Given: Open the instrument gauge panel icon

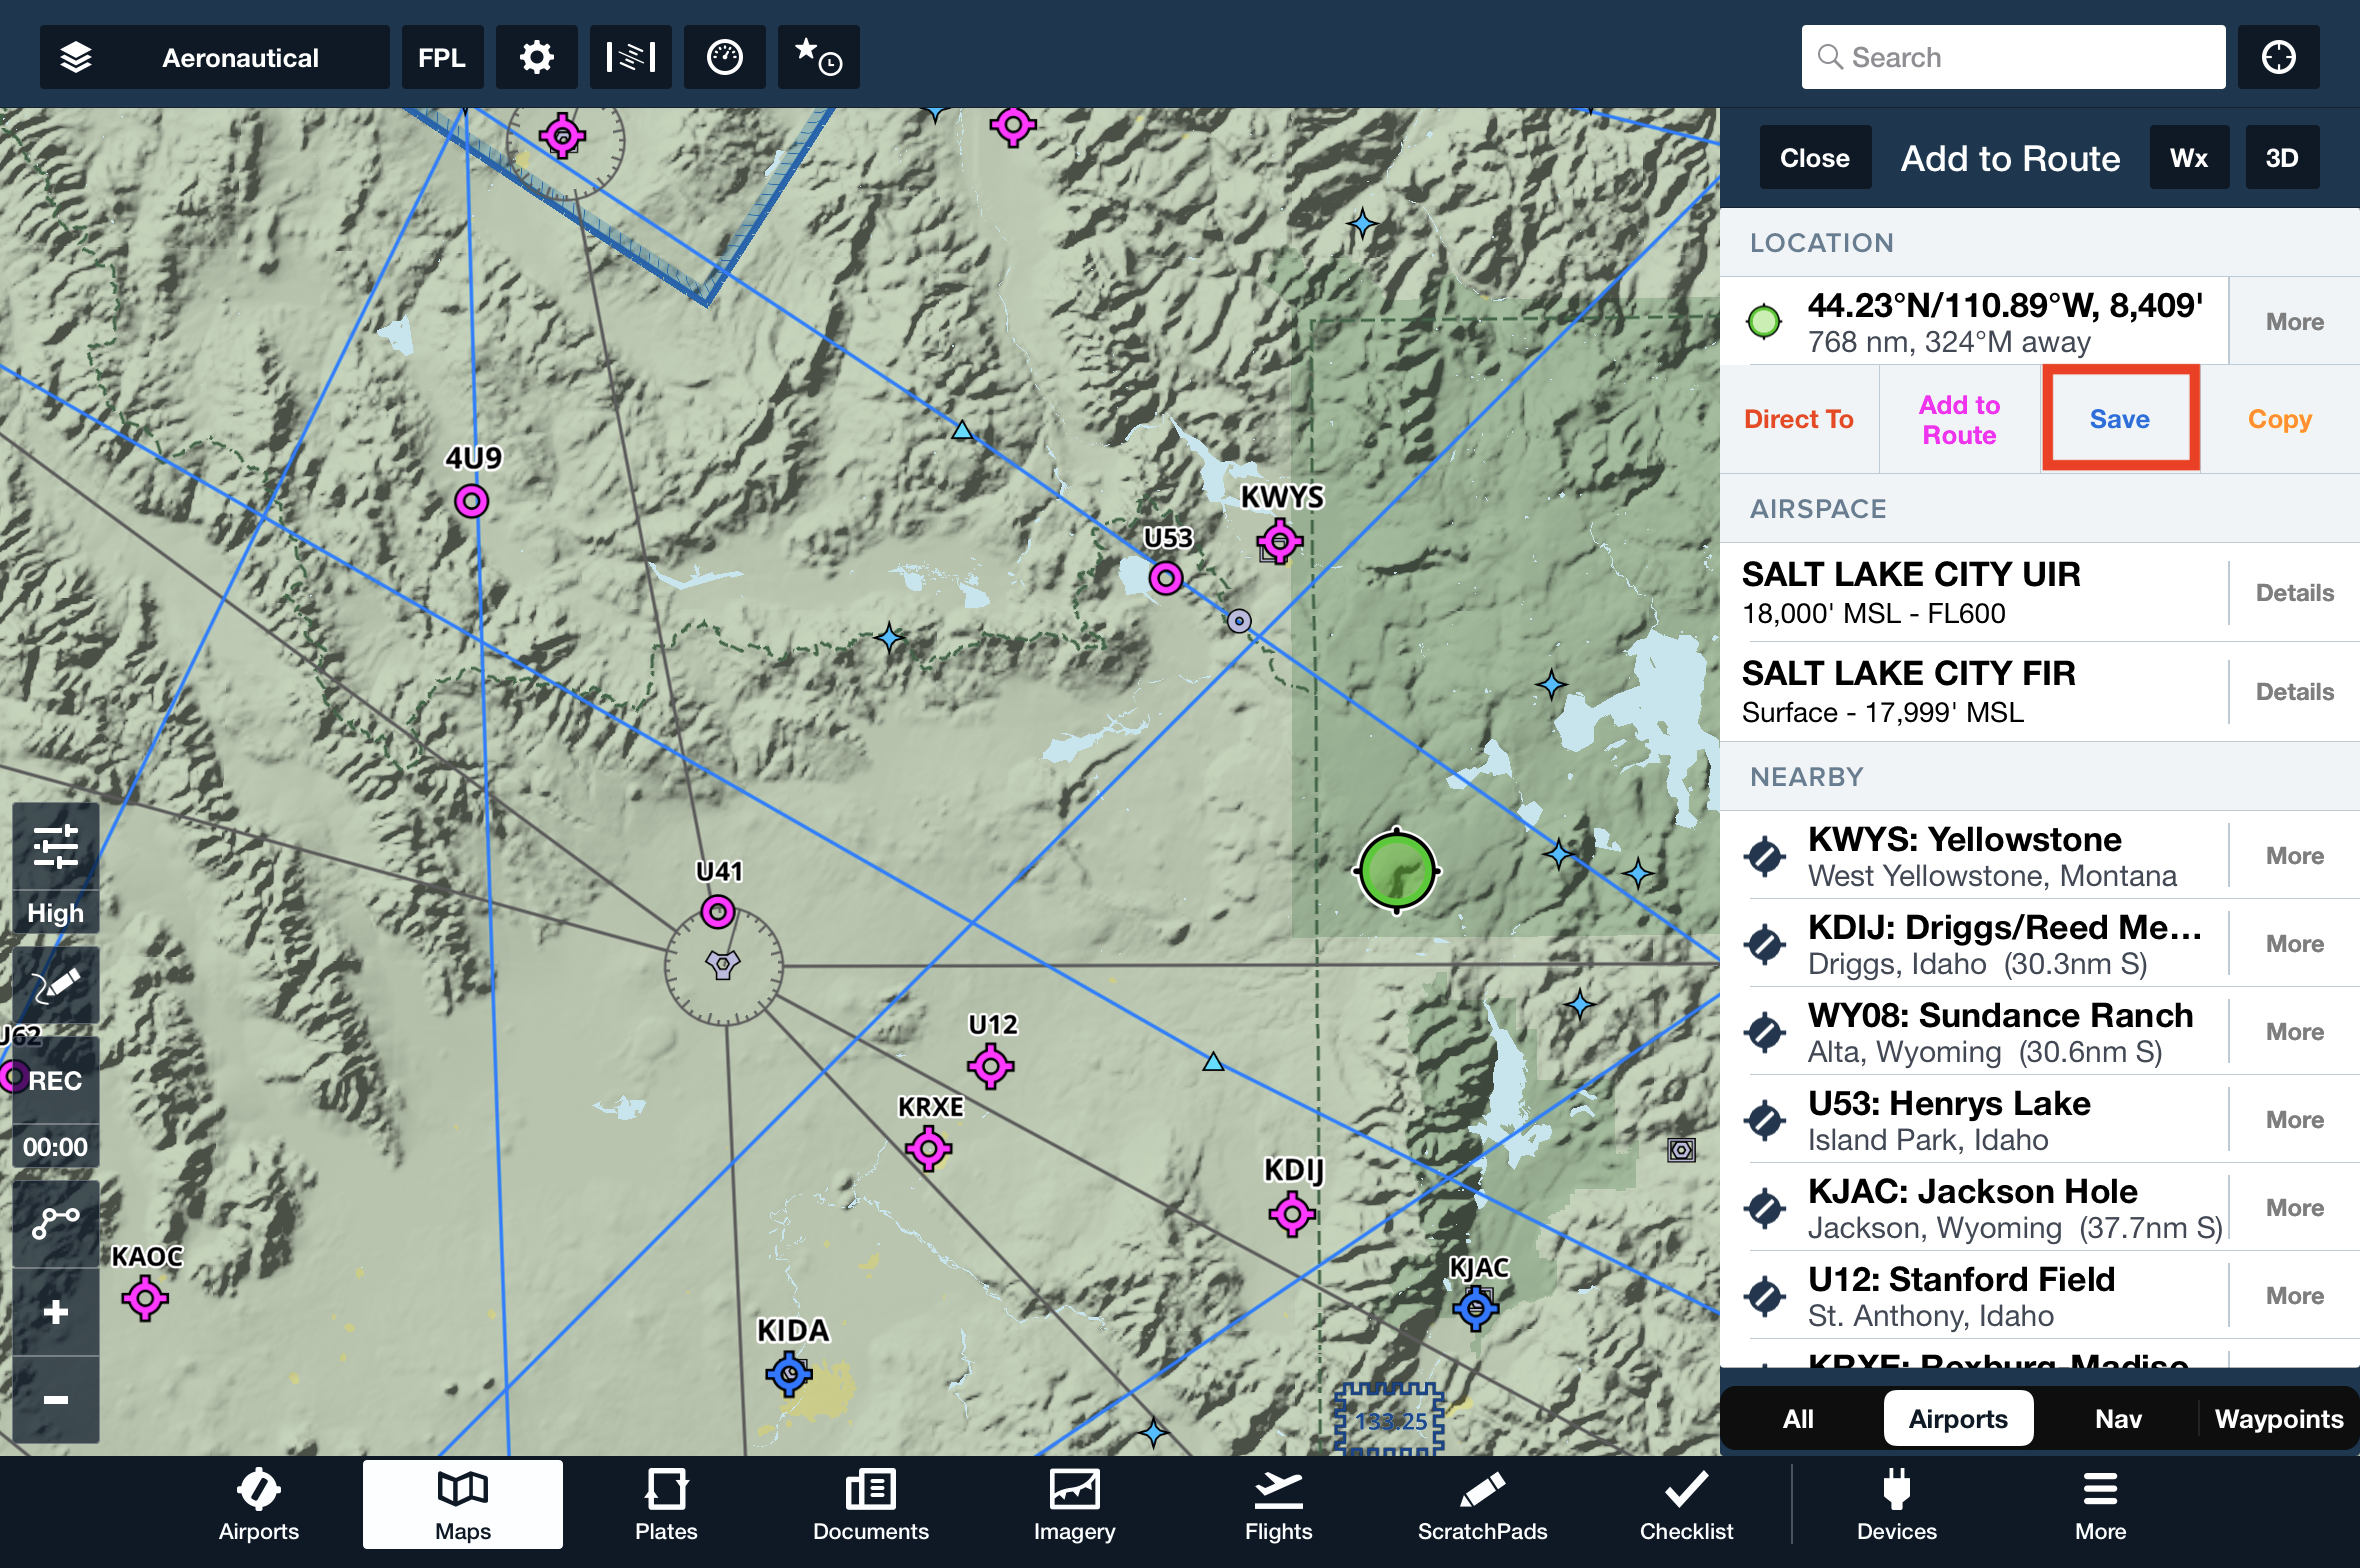Looking at the screenshot, I should [x=724, y=57].
